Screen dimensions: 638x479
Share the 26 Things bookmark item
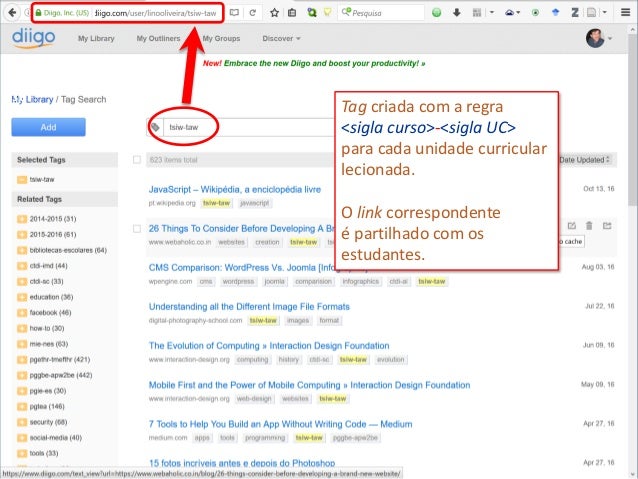(607, 225)
